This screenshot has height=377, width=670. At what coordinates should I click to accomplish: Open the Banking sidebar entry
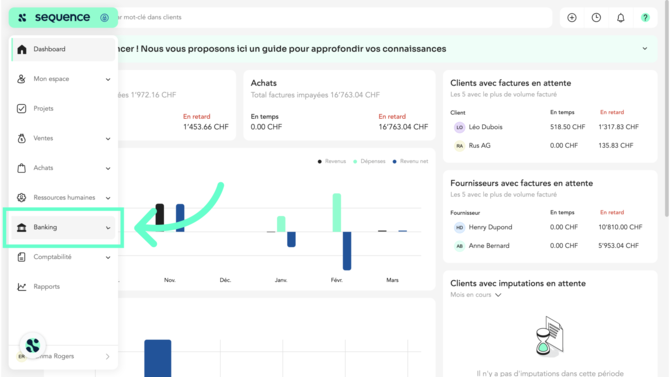(63, 227)
